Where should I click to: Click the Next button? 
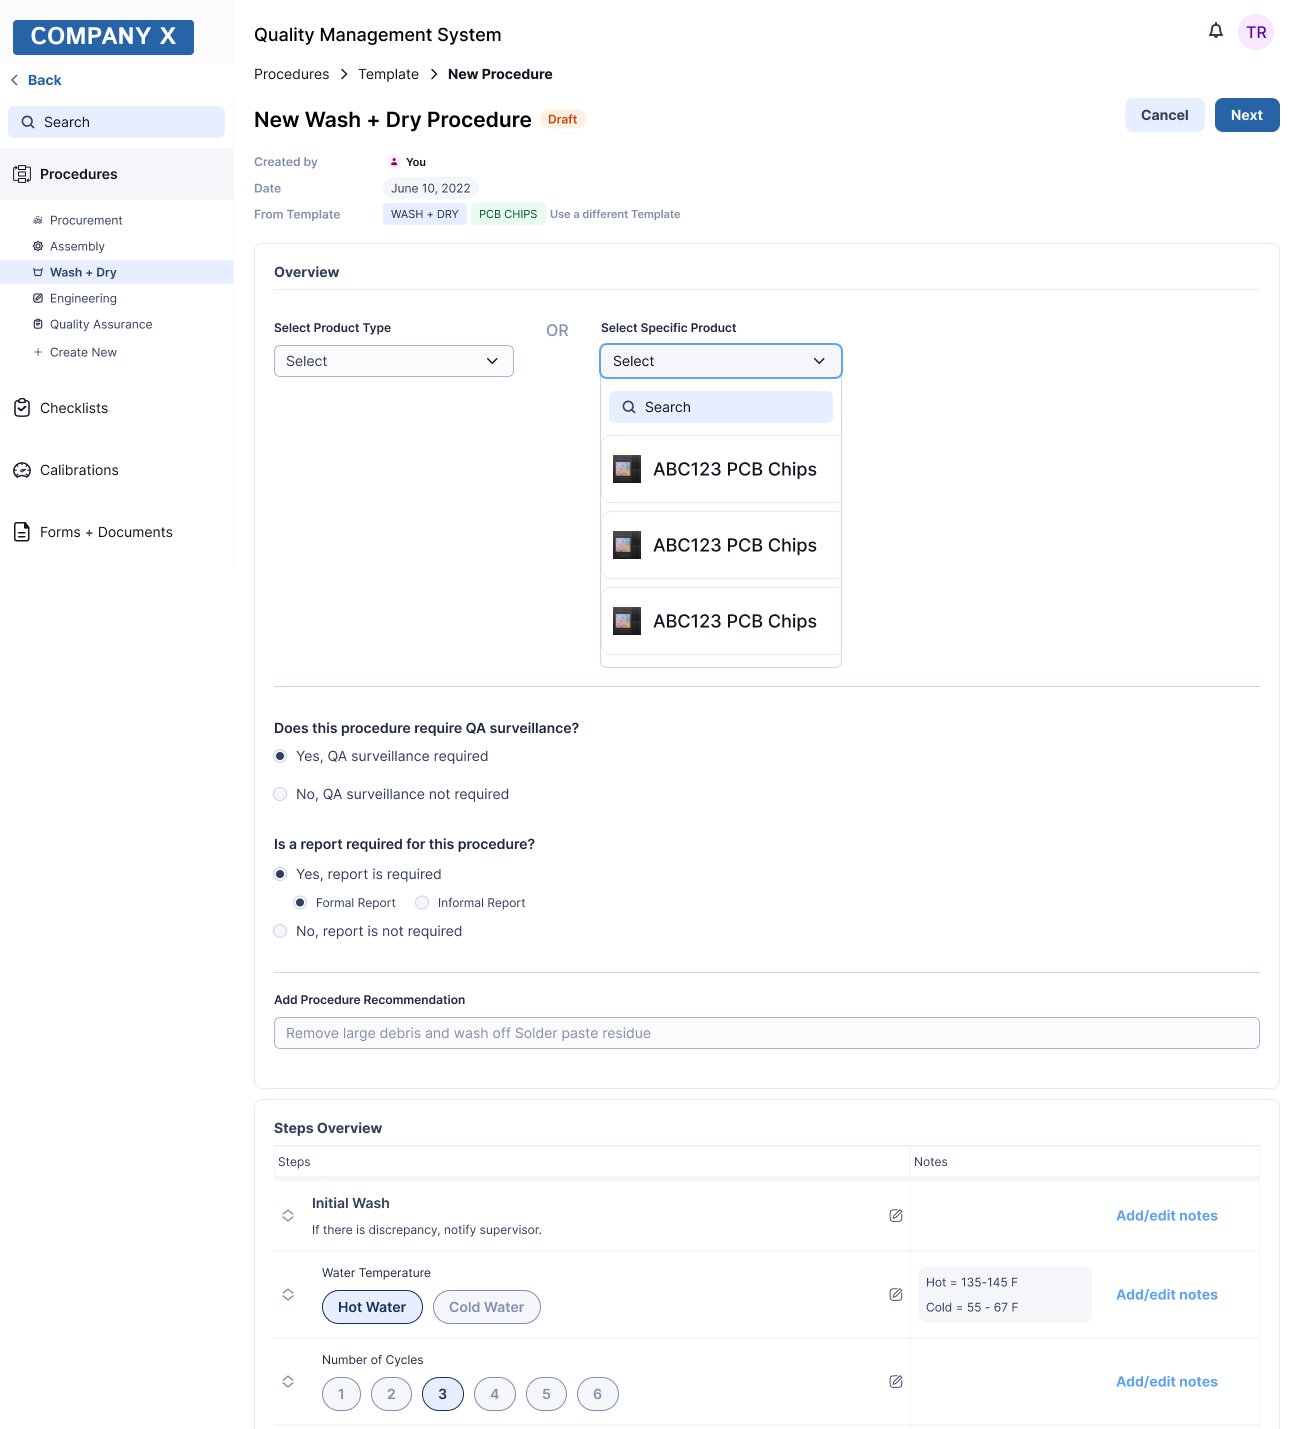point(1247,115)
